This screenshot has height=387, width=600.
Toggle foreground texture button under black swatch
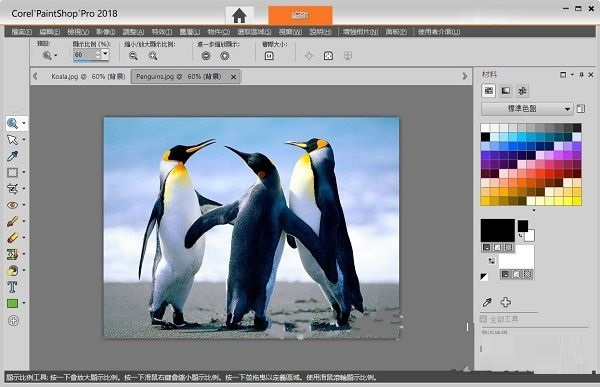coord(497,247)
